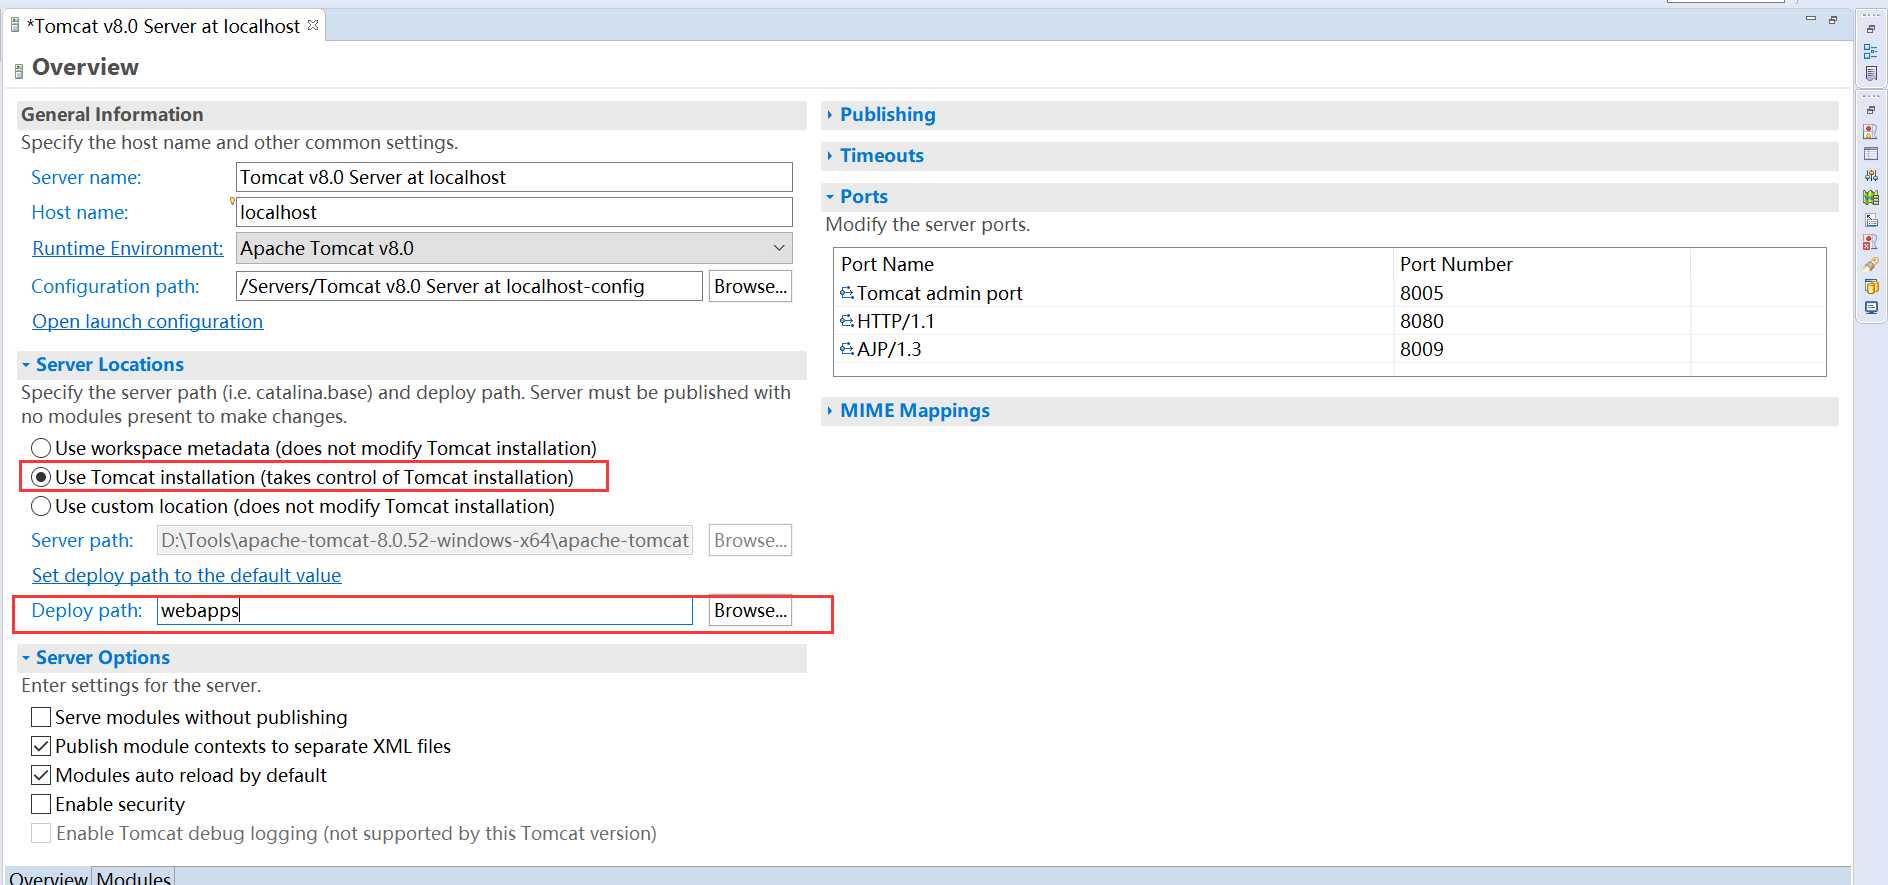This screenshot has width=1888, height=885.
Task: Click into the Configuration path field
Action: click(x=469, y=286)
